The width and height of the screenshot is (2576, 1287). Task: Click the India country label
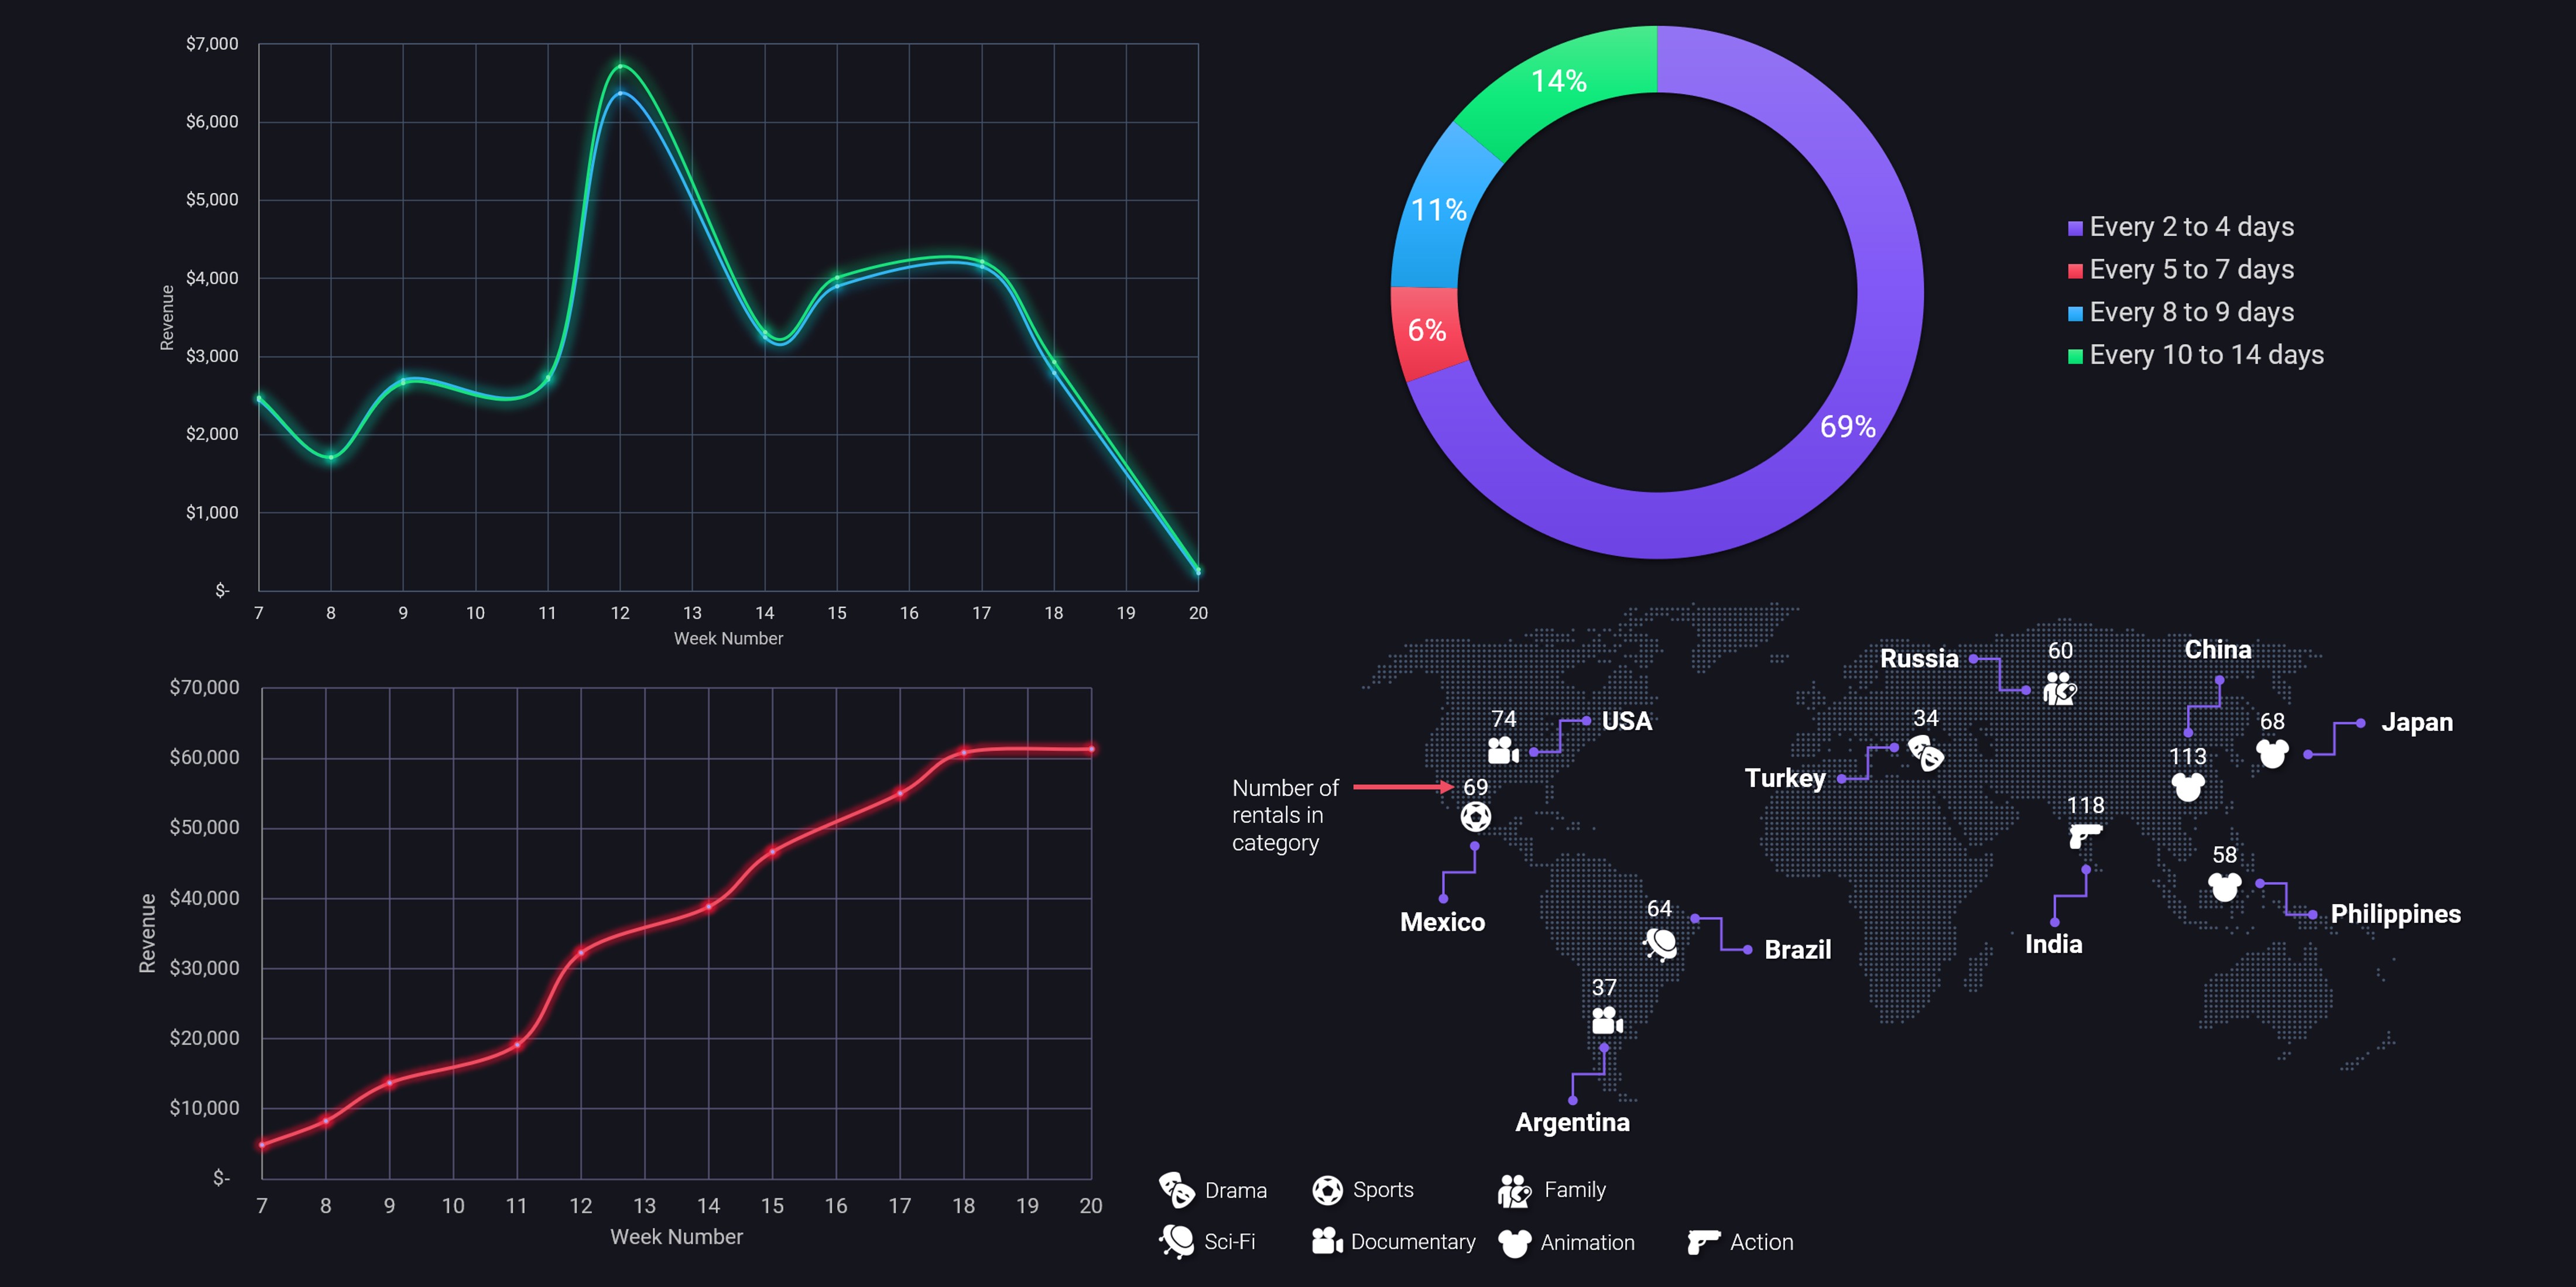tap(2054, 944)
